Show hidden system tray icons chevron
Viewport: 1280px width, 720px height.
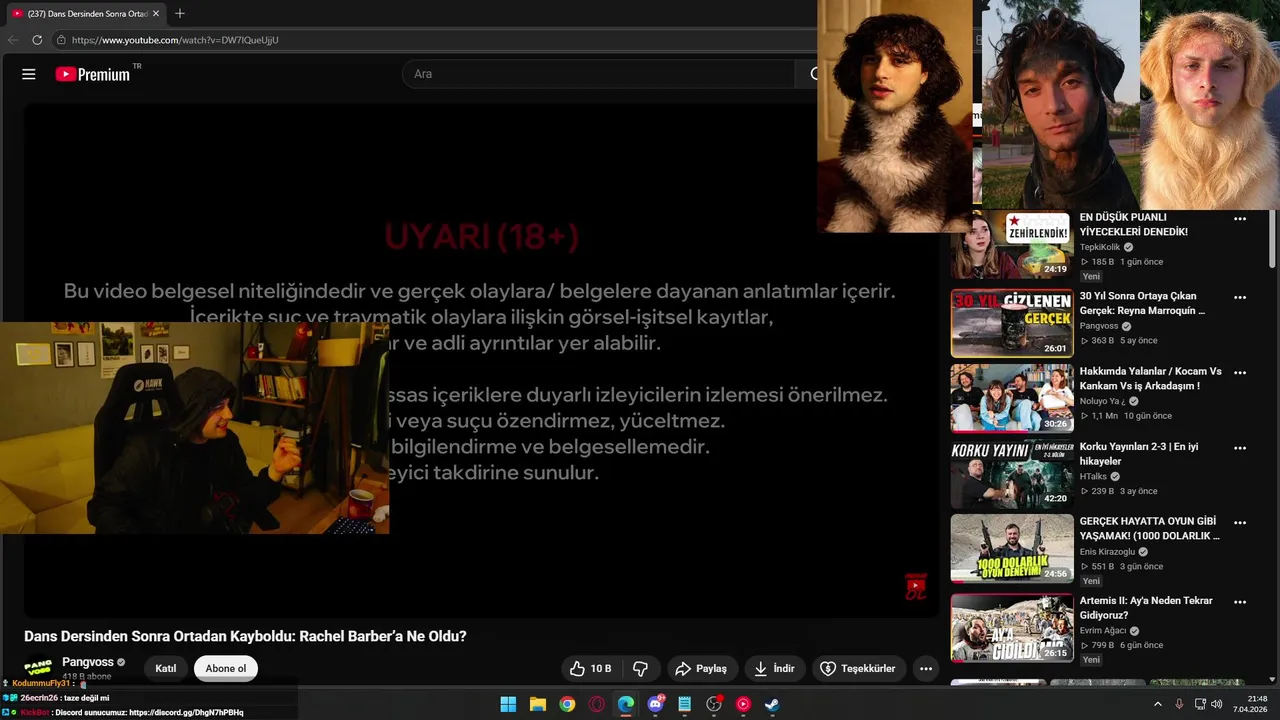click(x=1158, y=704)
